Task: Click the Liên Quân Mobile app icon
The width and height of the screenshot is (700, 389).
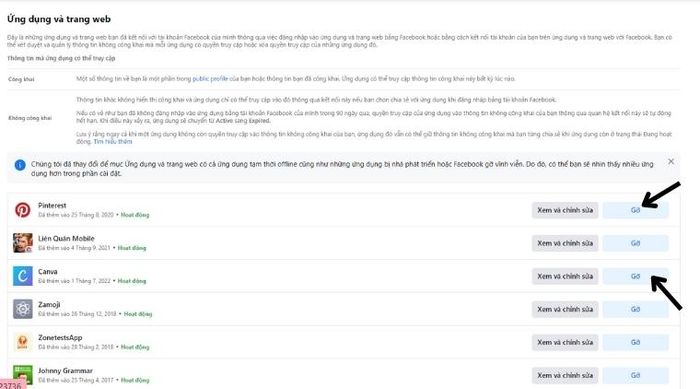Action: pos(22,243)
